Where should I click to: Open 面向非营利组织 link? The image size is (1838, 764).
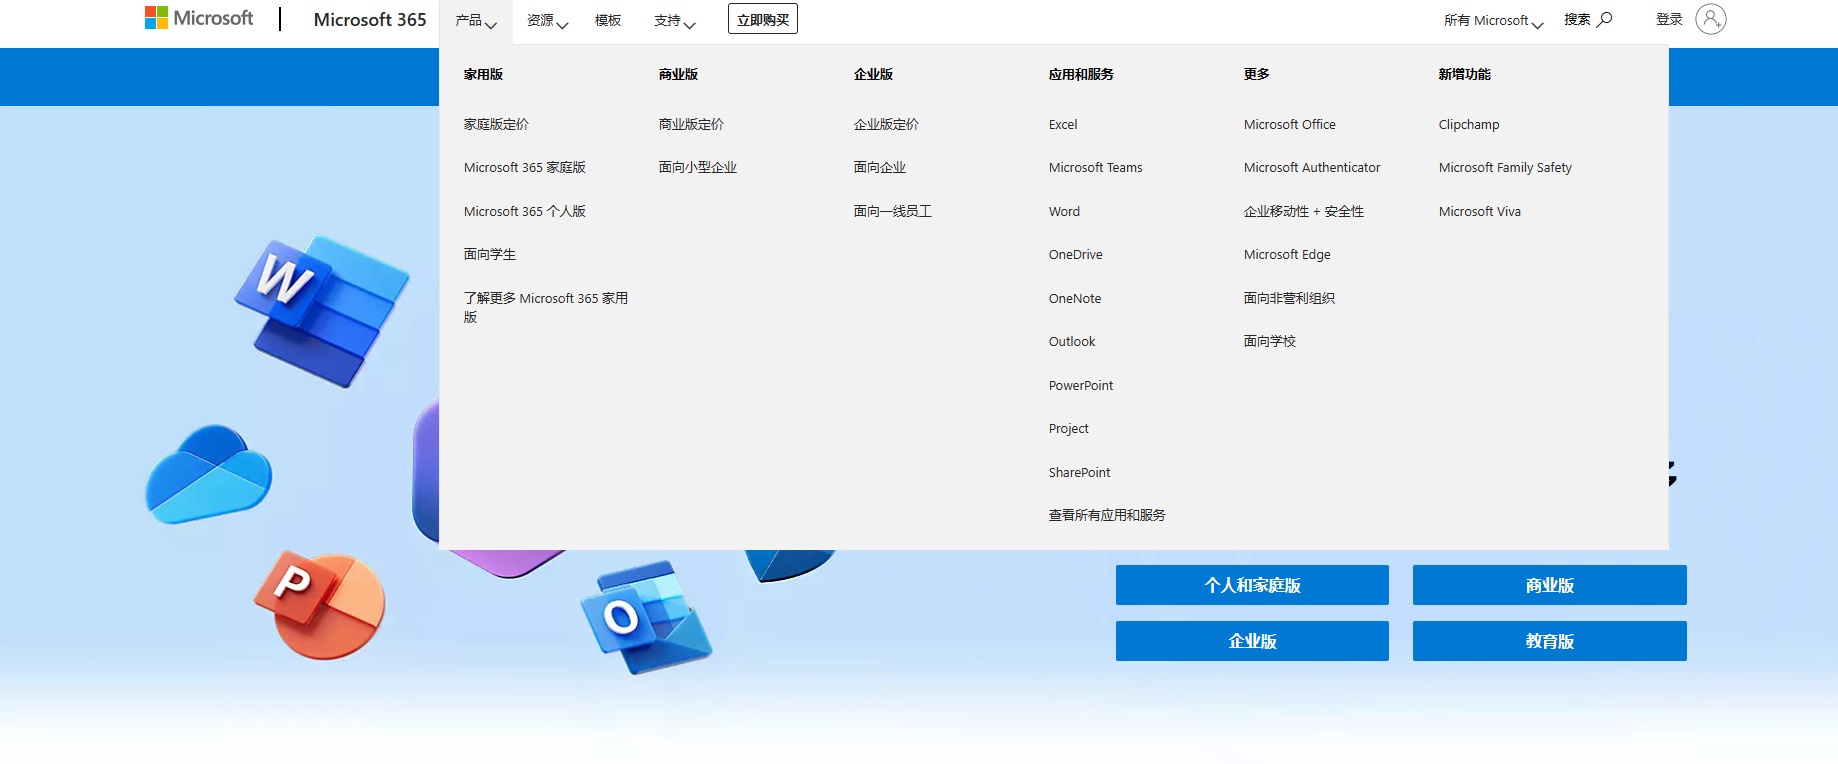1290,298
